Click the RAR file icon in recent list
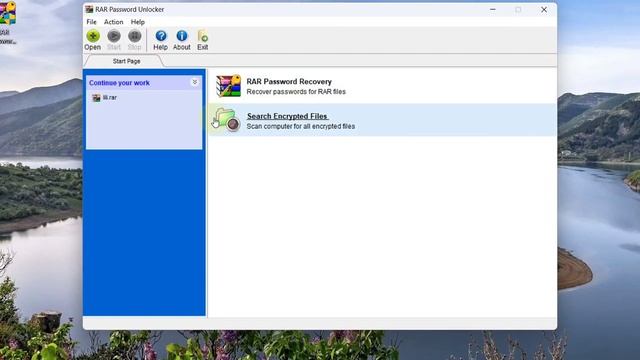640x360 pixels. click(x=96, y=98)
